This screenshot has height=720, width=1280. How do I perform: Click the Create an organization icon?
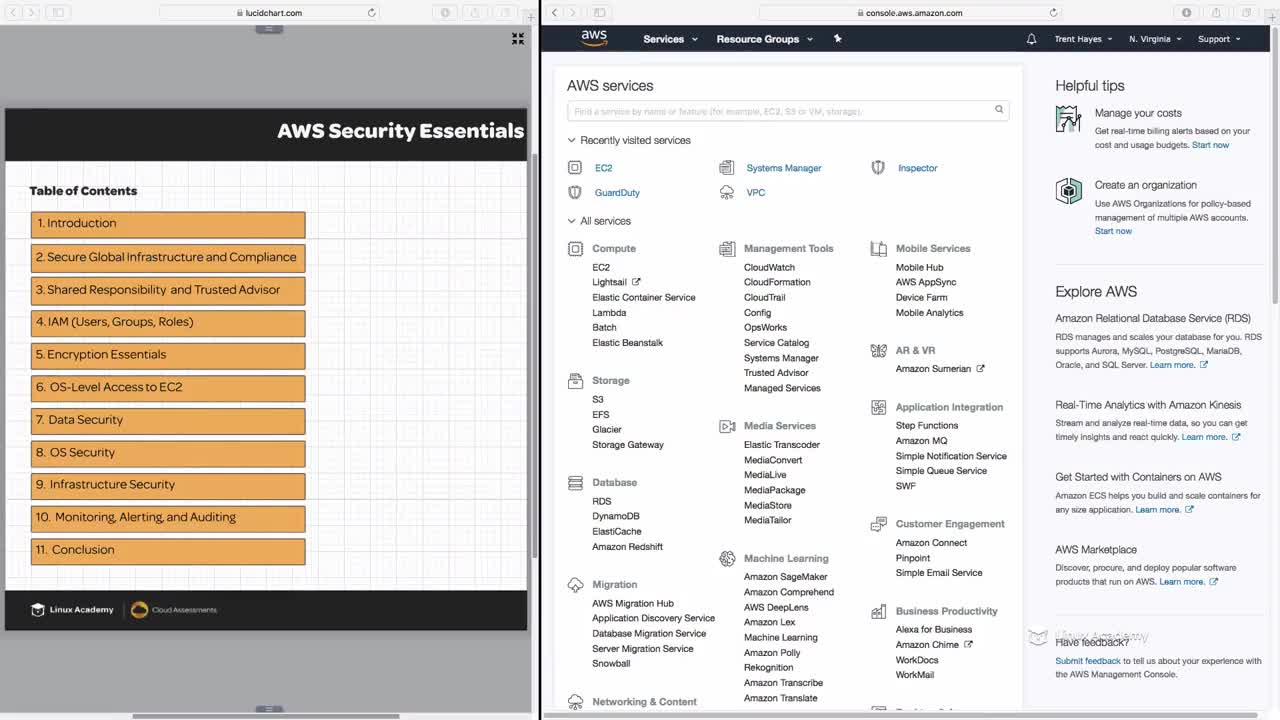click(1068, 191)
